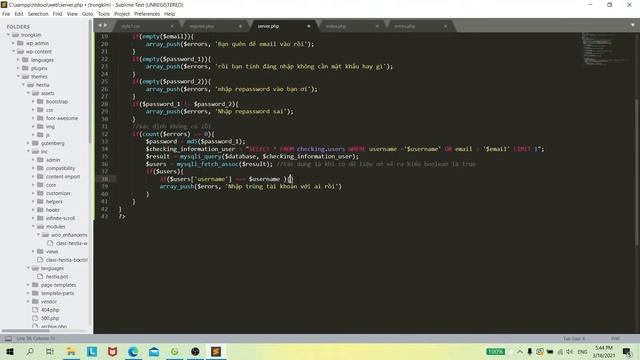Image resolution: width=640 pixels, height=360 pixels.
Task: Show hidden system tray icons
Action: click(x=520, y=351)
